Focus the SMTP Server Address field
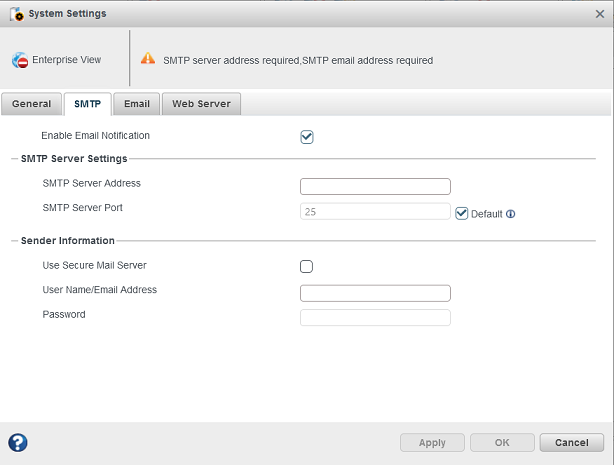The width and height of the screenshot is (614, 465). (375, 186)
